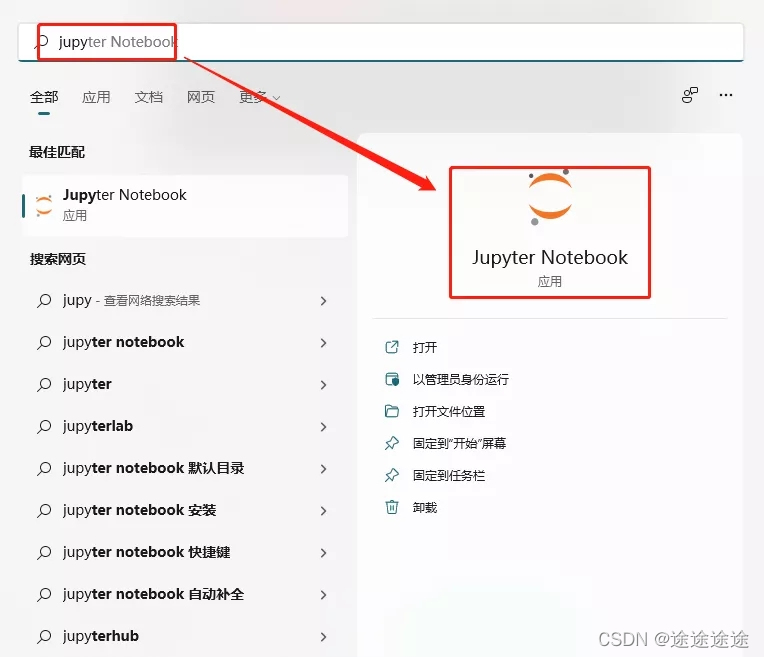
Task: Click the search box with jupyter Notebook text
Action: click(381, 42)
